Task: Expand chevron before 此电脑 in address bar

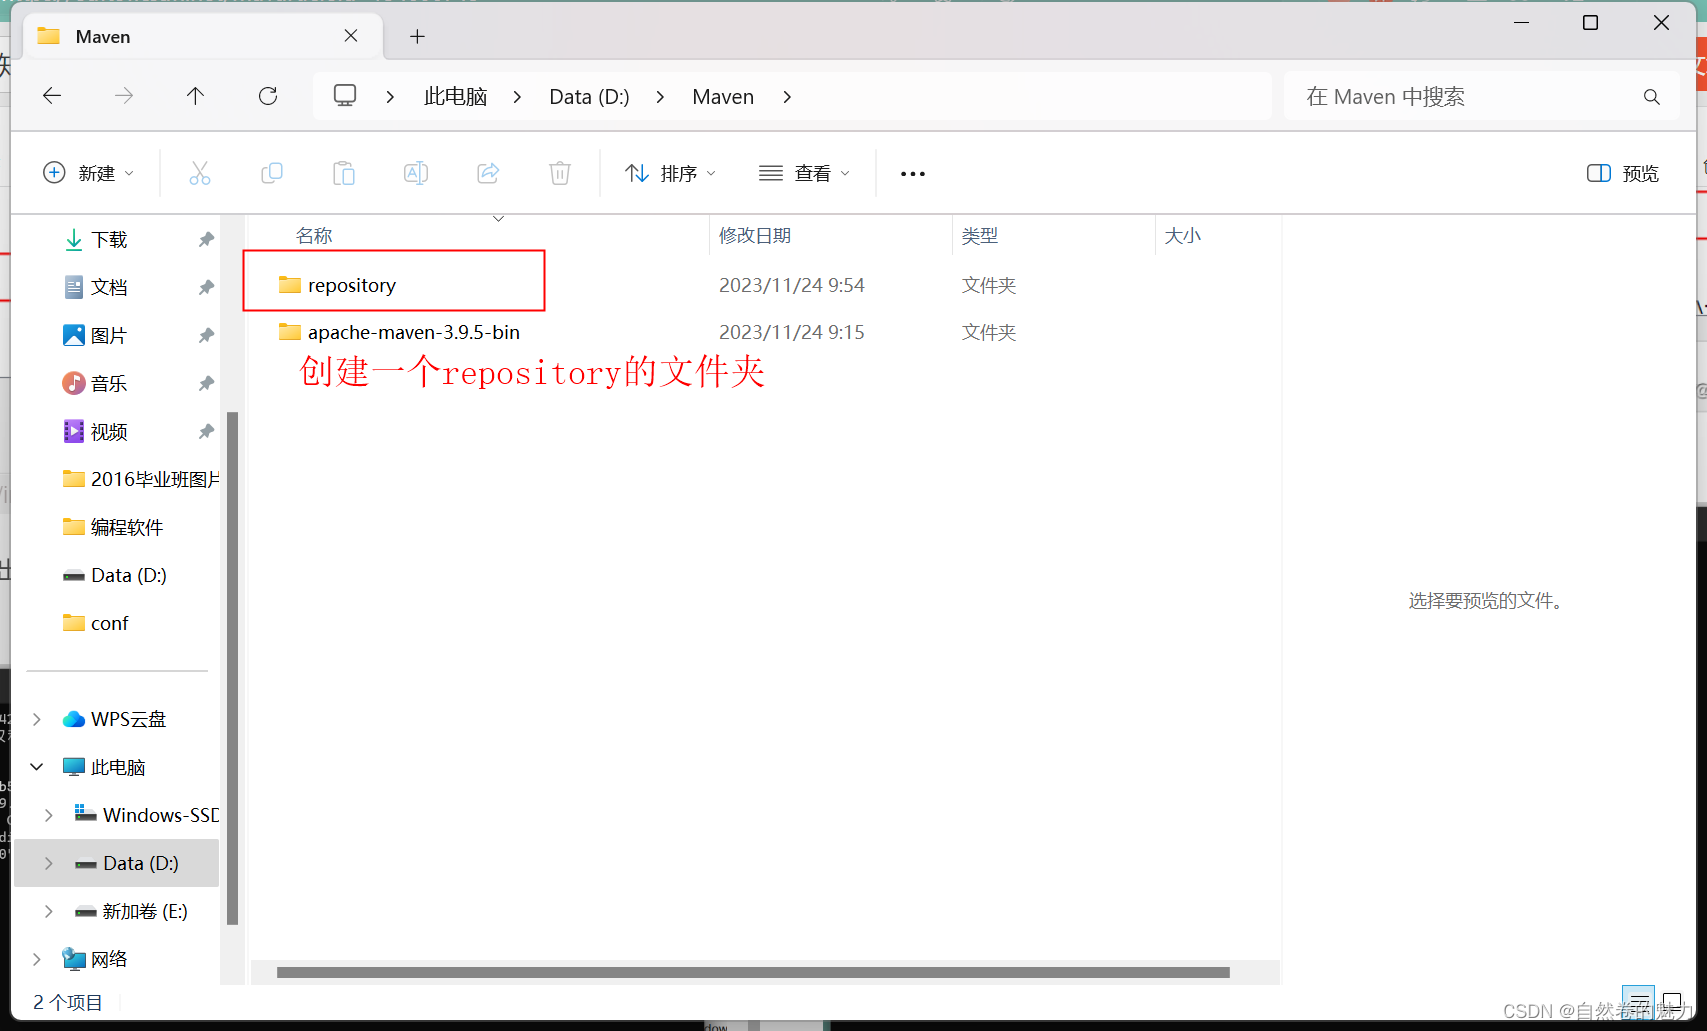Action: pos(390,97)
